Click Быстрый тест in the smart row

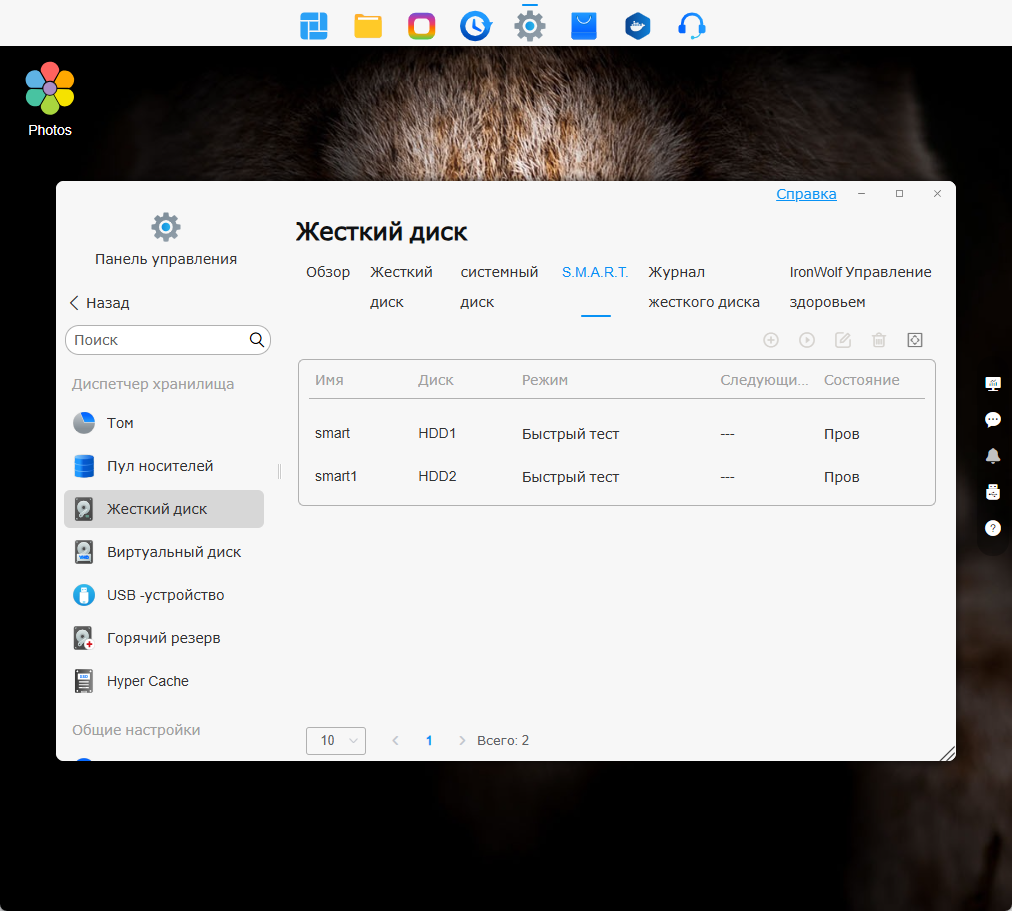[x=571, y=434]
